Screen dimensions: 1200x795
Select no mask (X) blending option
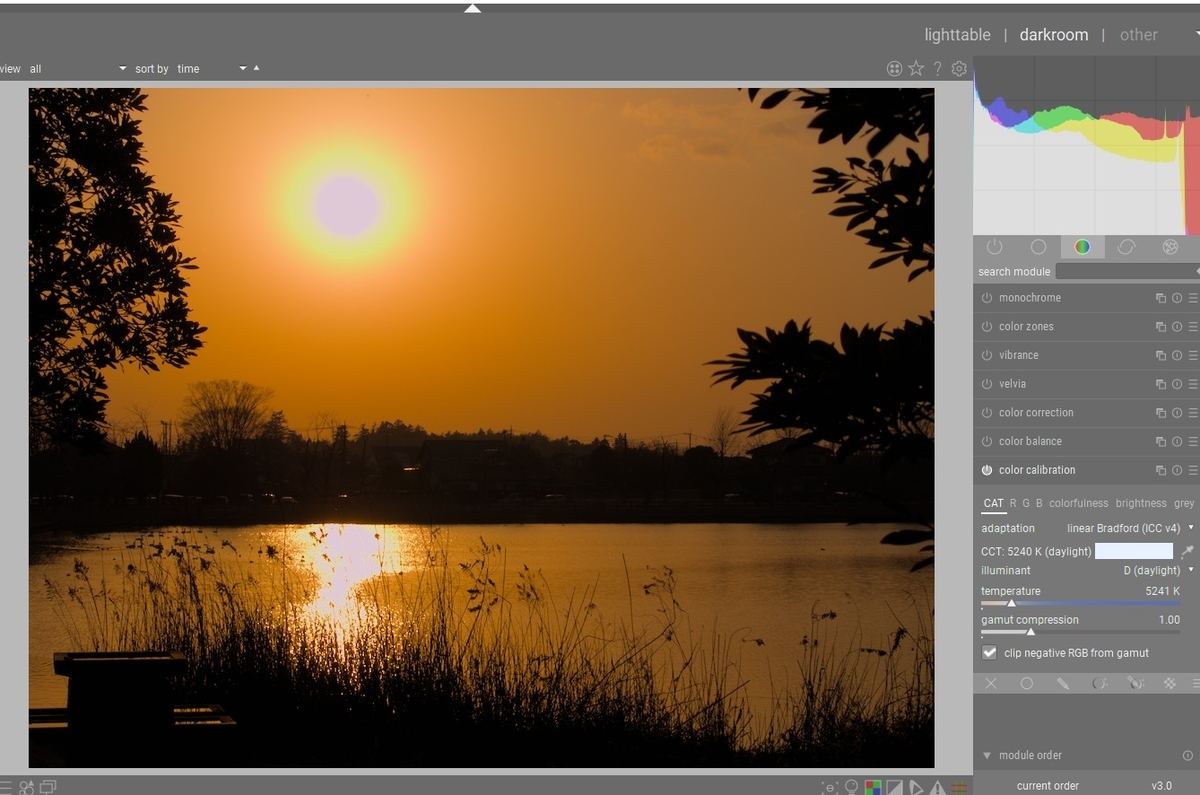(991, 684)
